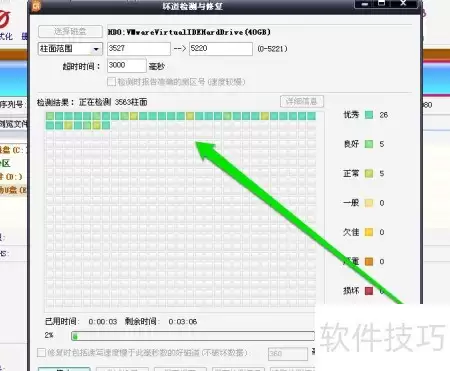Click the 欠佳 legend color swatch
This screenshot has height=371, width=450.
pyautogui.click(x=369, y=232)
